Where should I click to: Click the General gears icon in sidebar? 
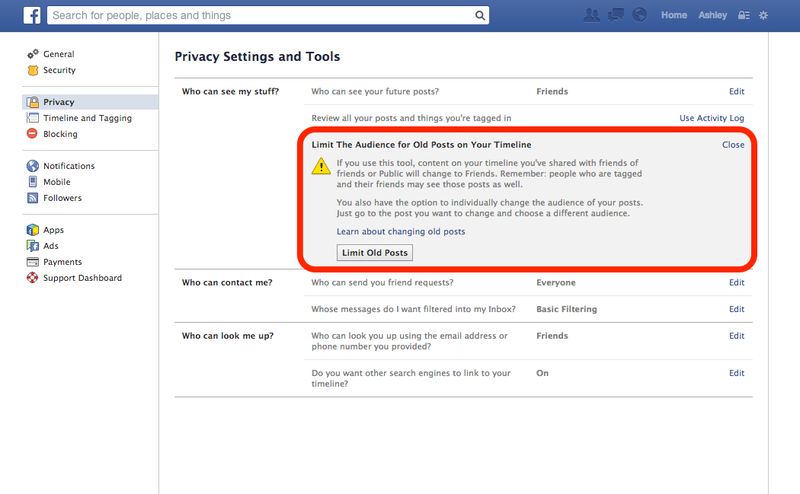(x=33, y=54)
